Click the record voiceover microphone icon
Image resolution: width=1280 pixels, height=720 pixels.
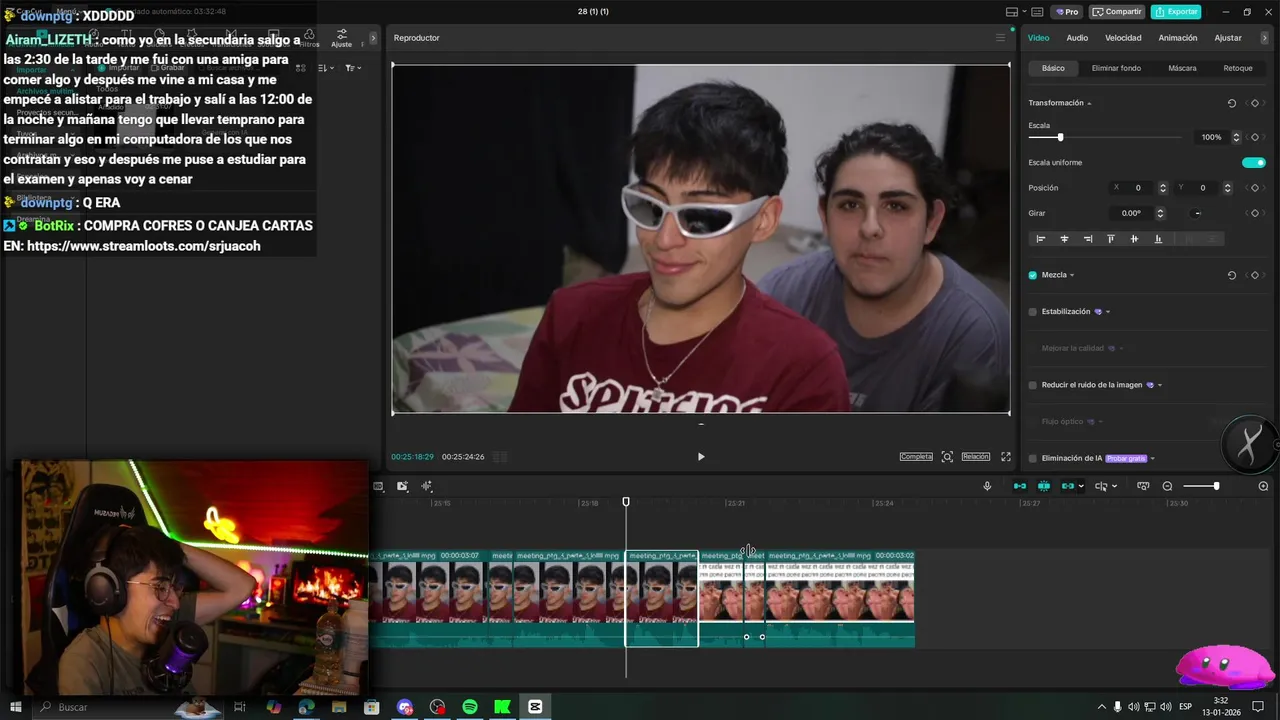(987, 486)
